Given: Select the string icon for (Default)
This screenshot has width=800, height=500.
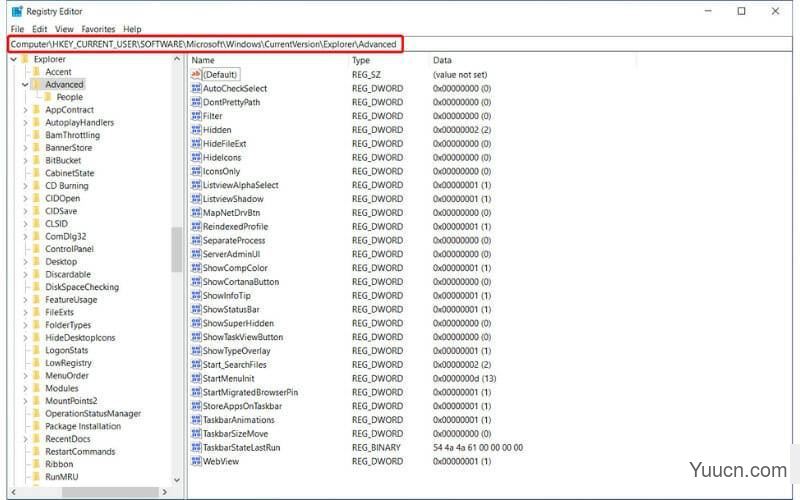Looking at the screenshot, I should click(196, 74).
